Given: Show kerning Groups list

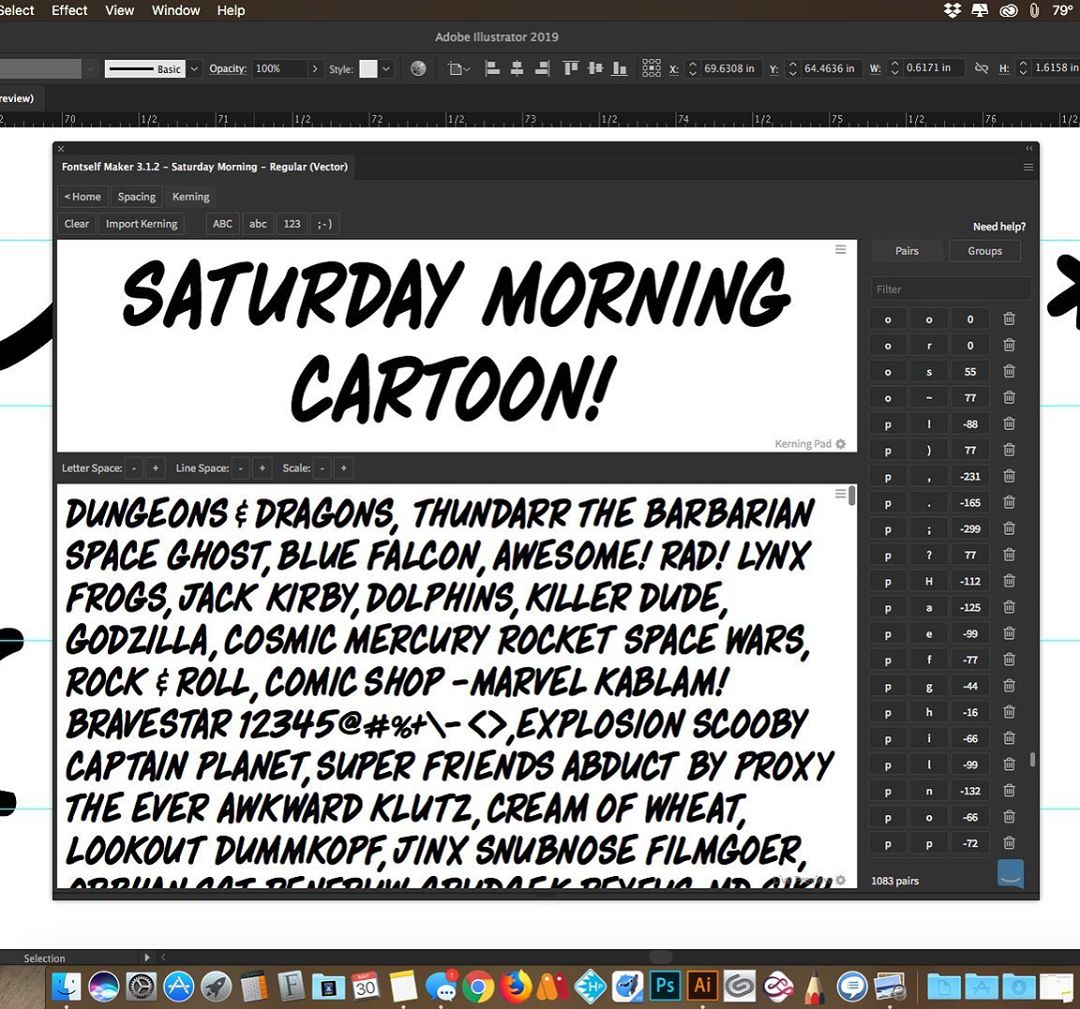Looking at the screenshot, I should point(985,251).
